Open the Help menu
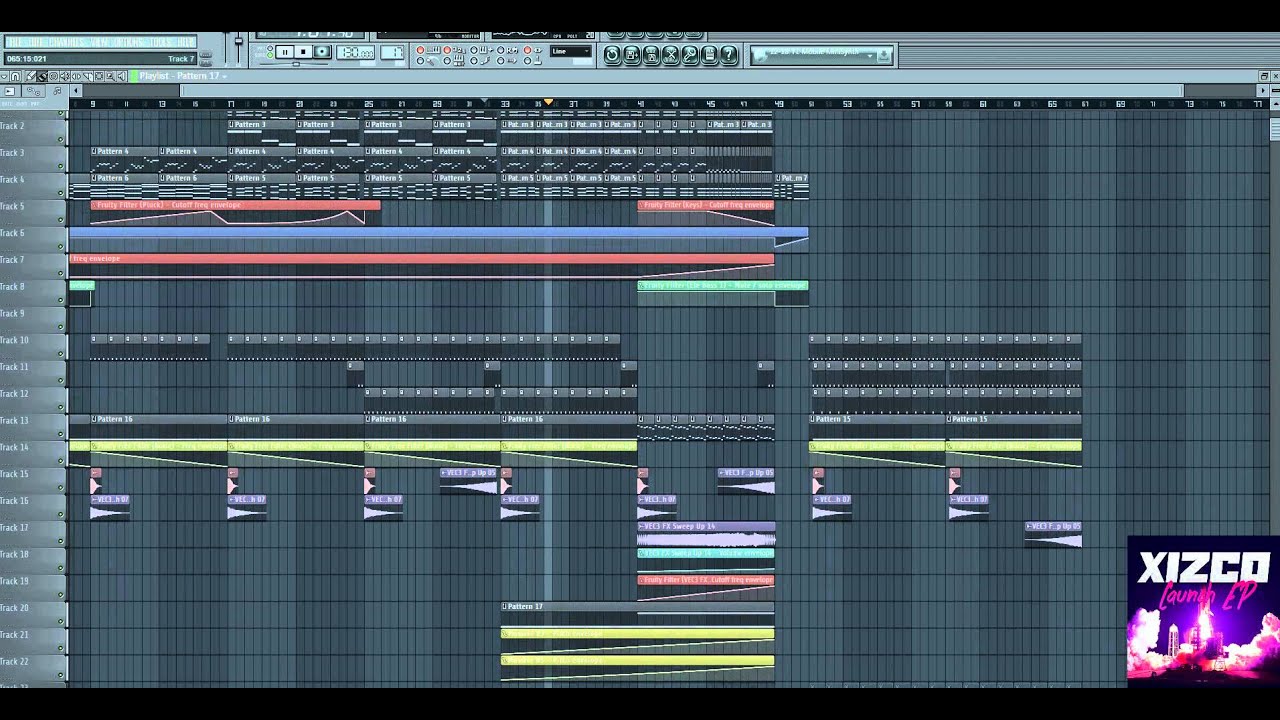 pyautogui.click(x=185, y=43)
